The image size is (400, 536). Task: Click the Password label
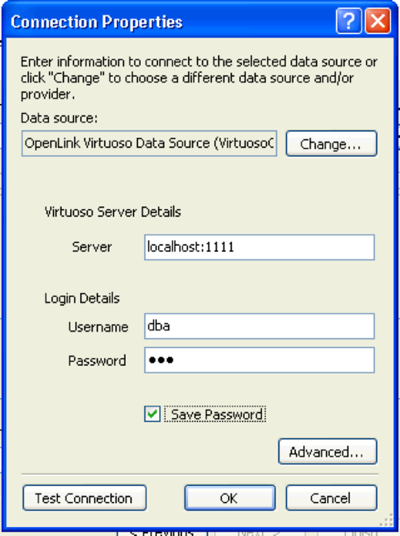(97, 361)
